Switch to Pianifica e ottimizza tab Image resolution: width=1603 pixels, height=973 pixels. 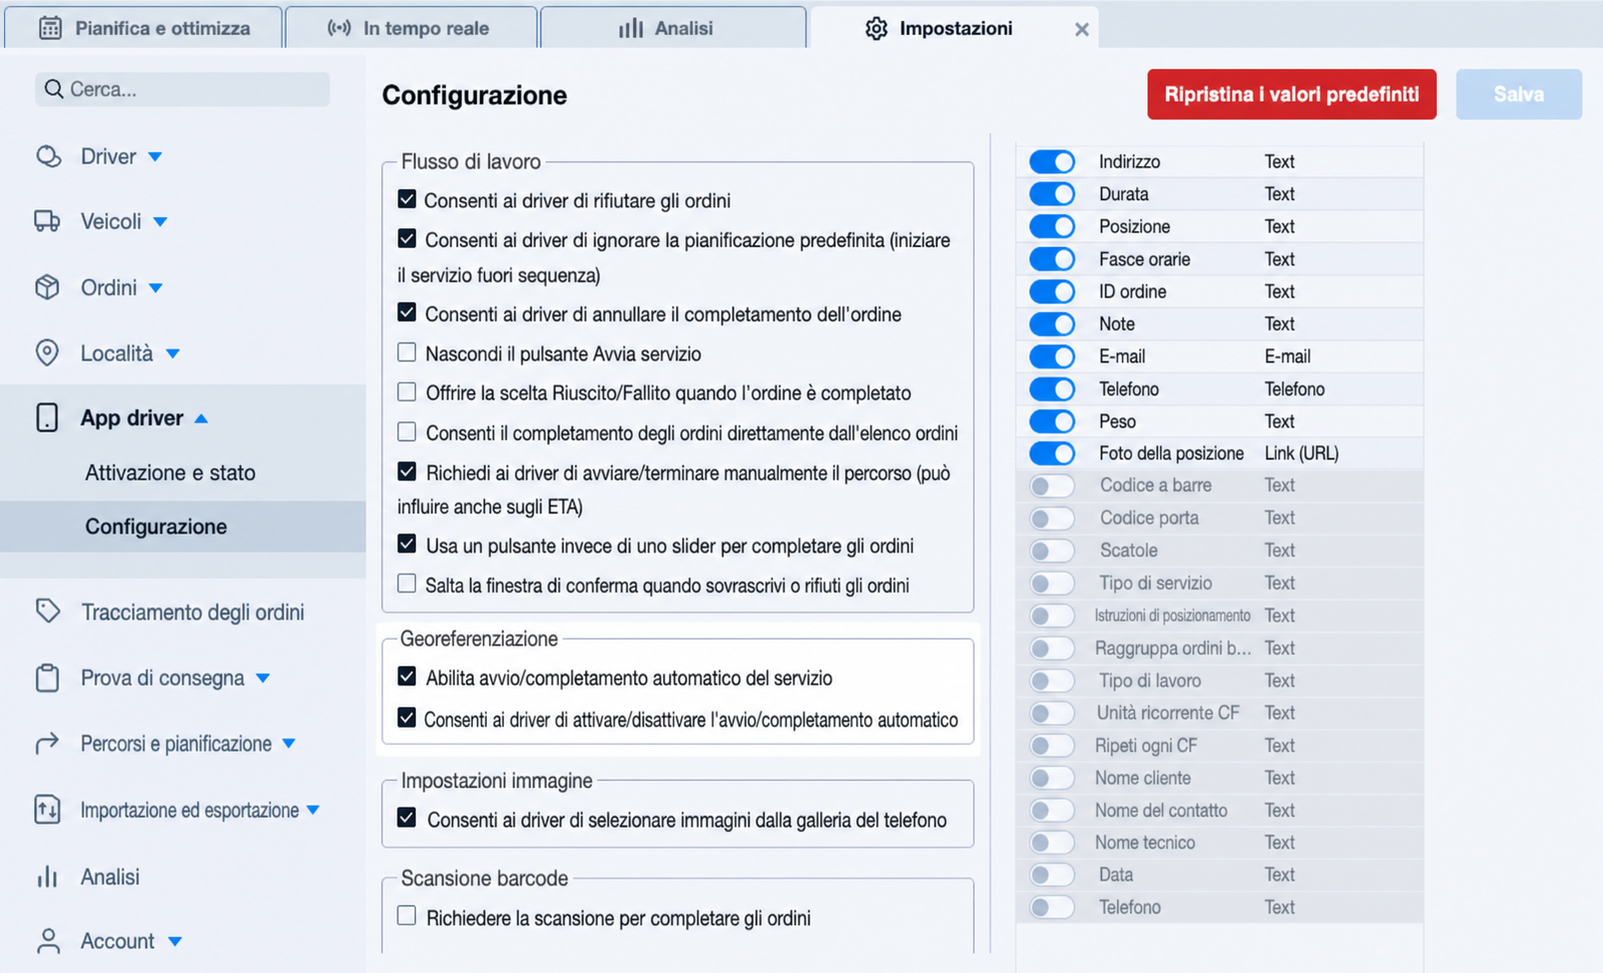tap(144, 28)
